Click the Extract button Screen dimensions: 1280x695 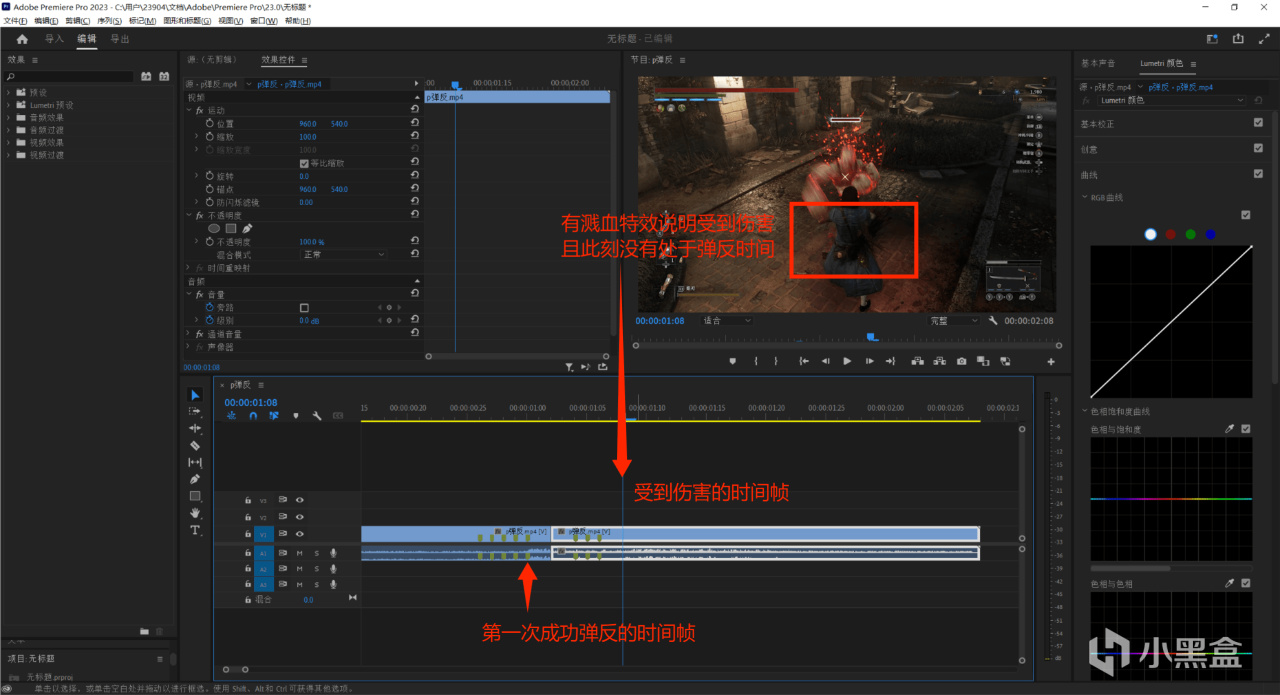[x=939, y=361]
